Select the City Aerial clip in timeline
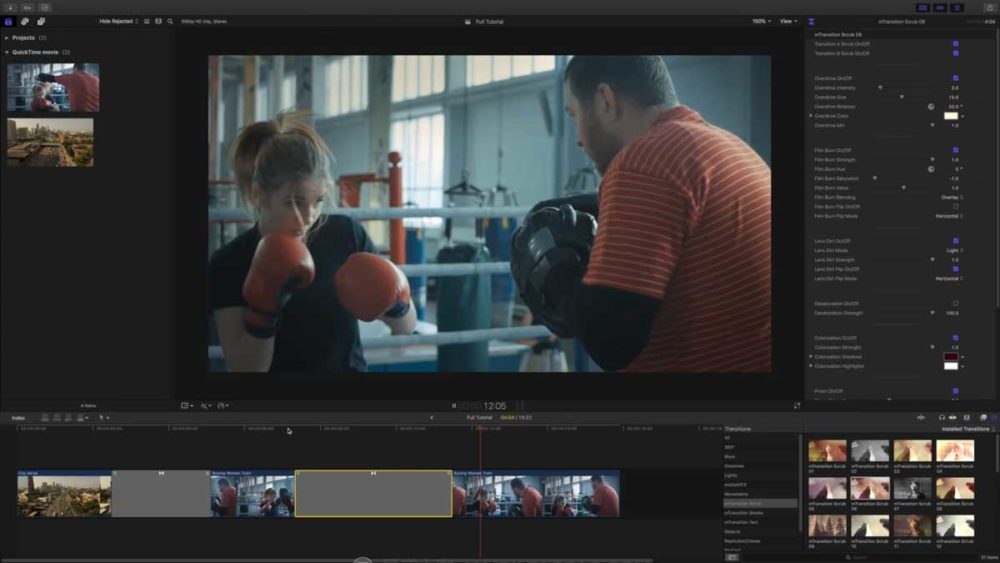 click(64, 494)
